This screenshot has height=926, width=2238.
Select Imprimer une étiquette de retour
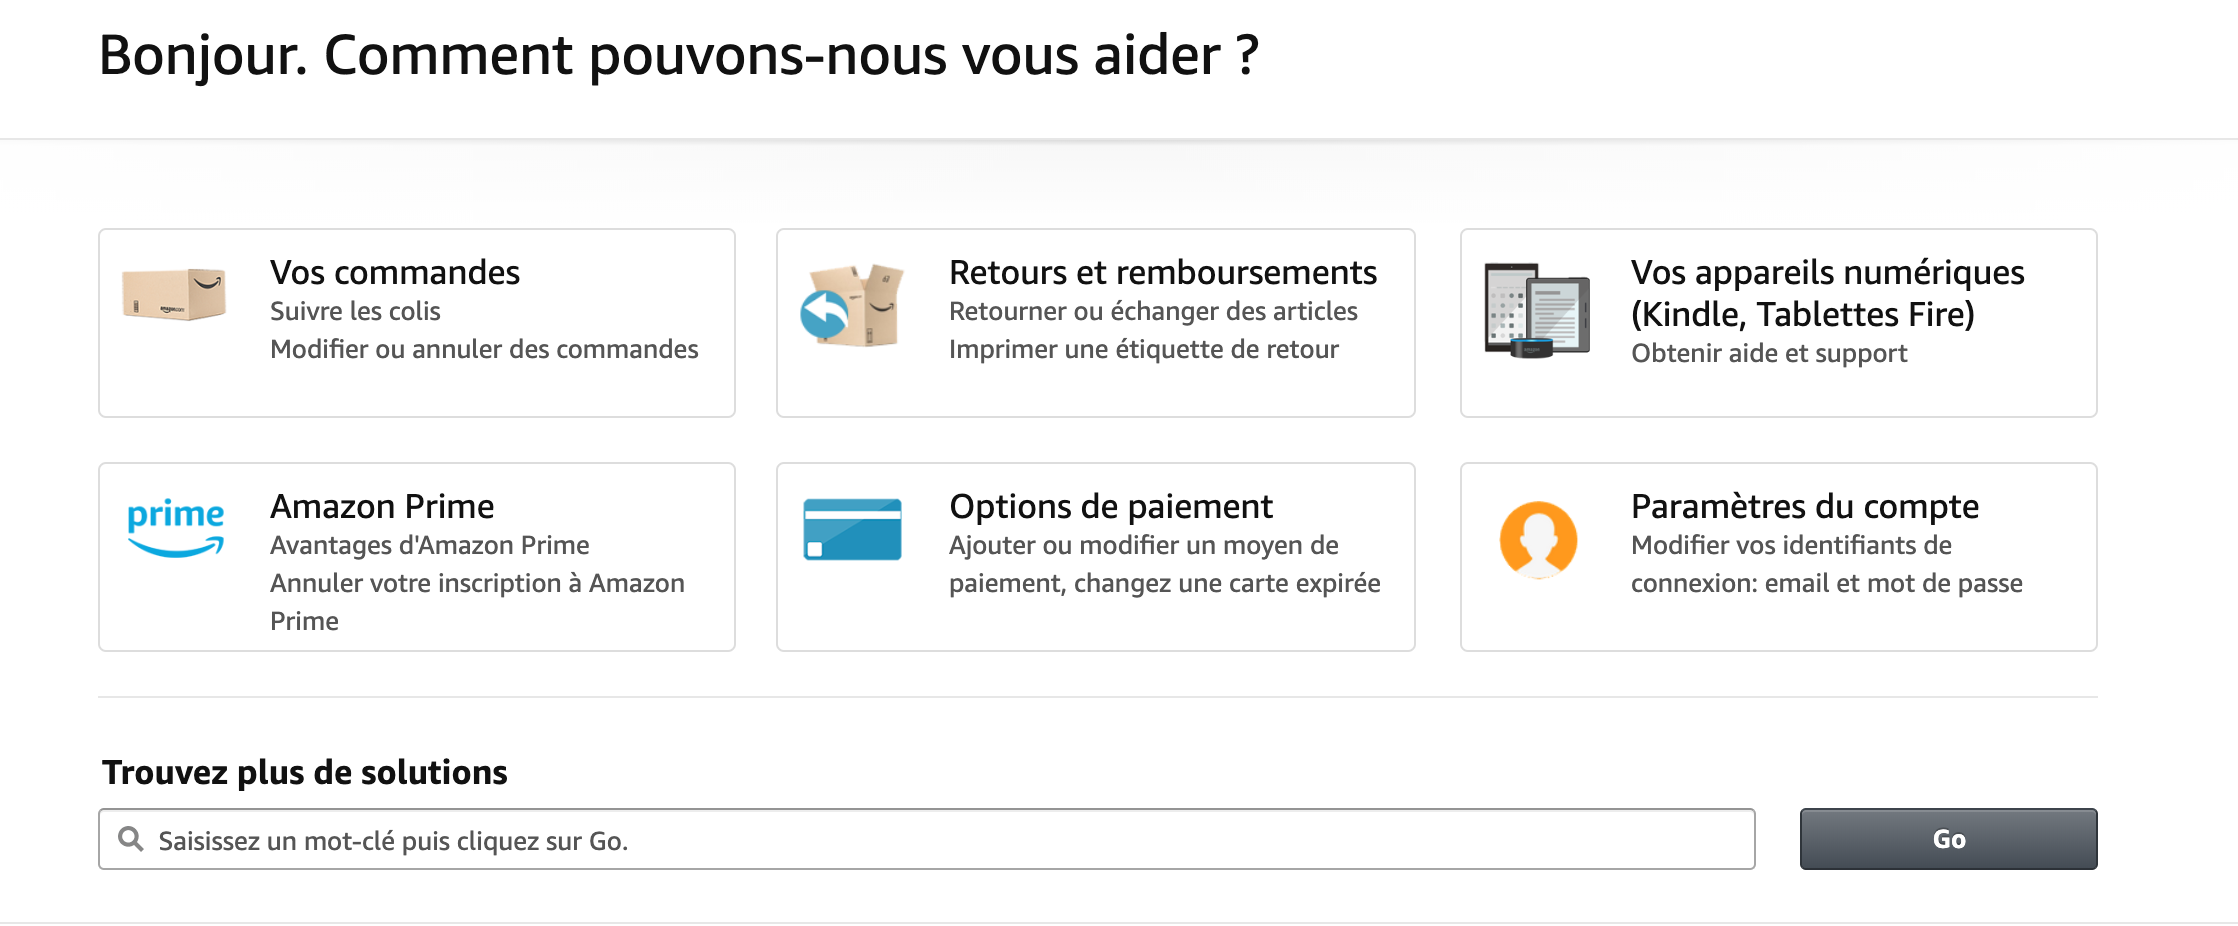tap(1144, 349)
